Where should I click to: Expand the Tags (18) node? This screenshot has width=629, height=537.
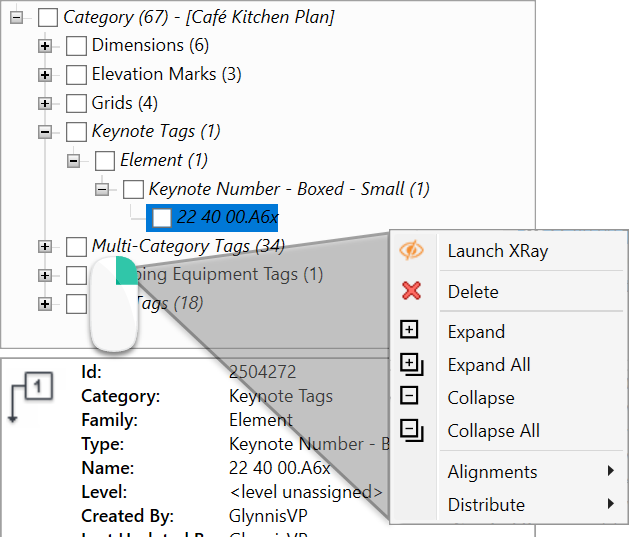[45, 304]
